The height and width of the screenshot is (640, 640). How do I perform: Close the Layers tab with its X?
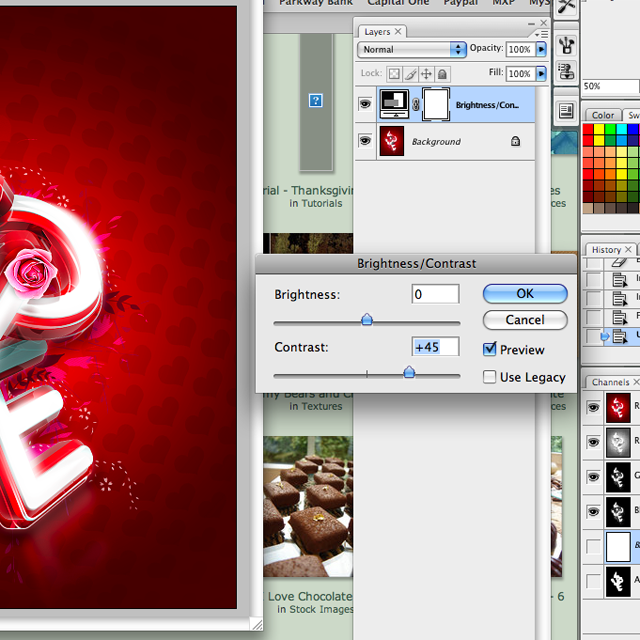[x=398, y=31]
